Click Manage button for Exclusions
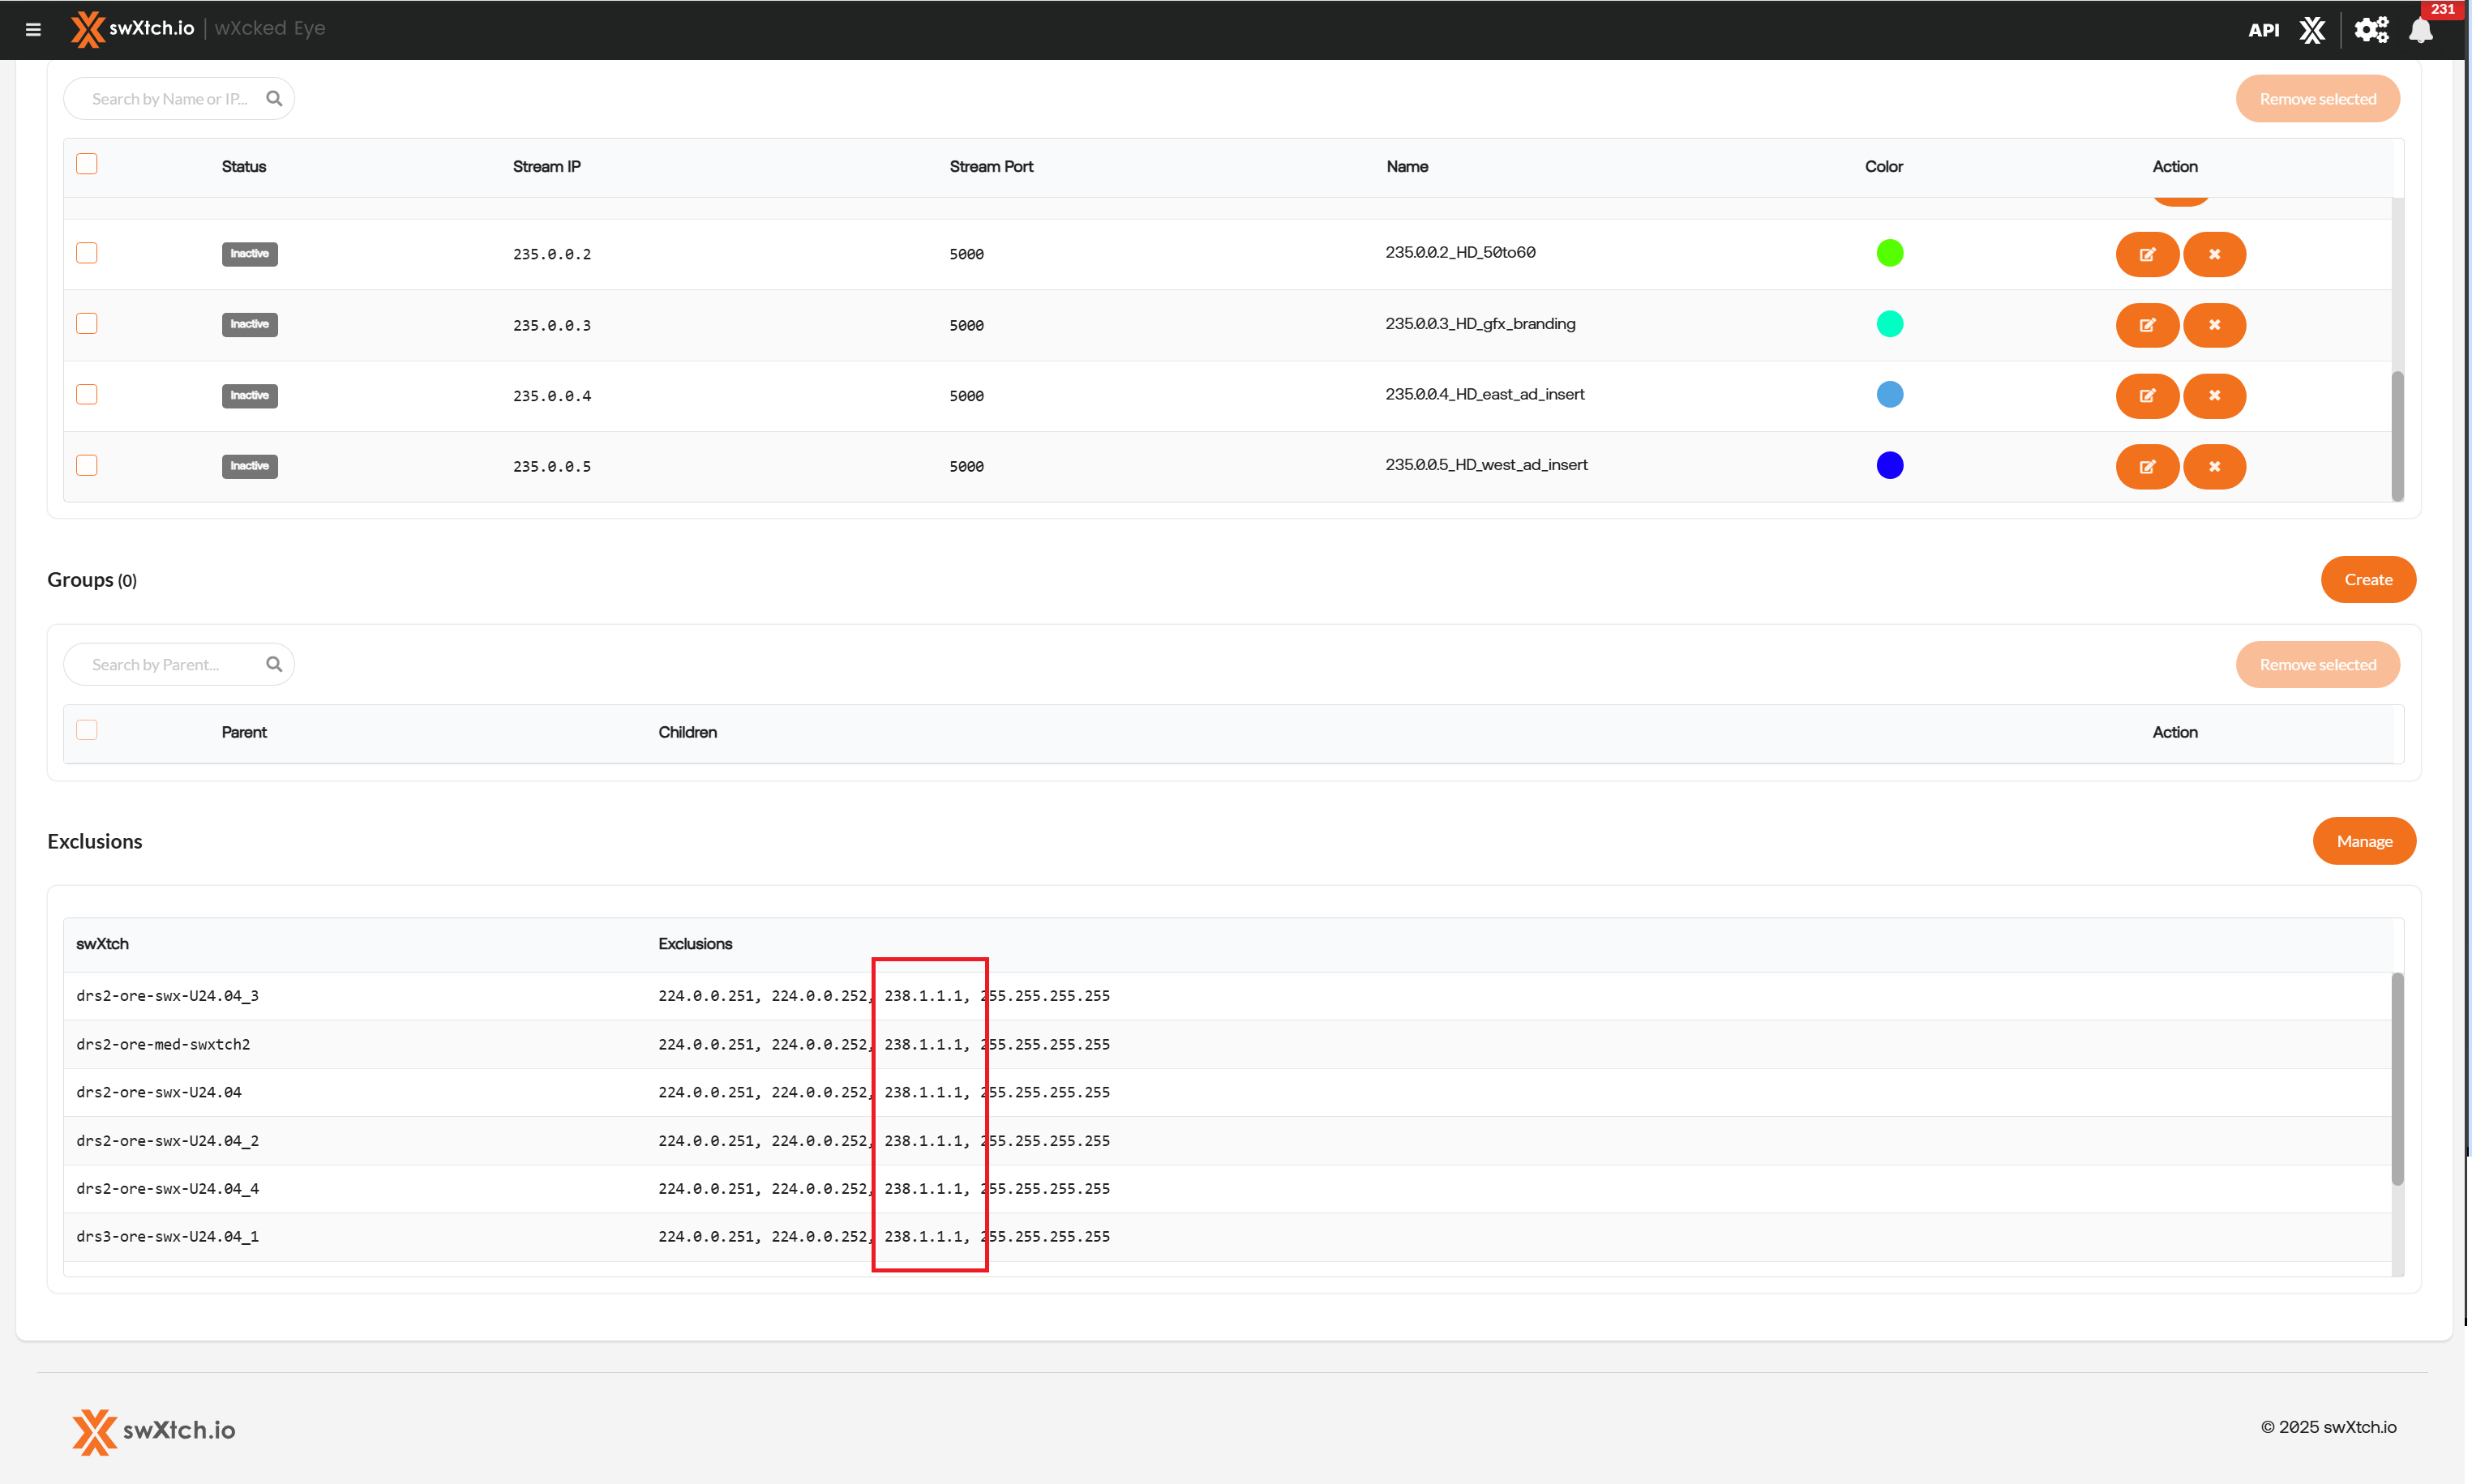This screenshot has height=1484, width=2472. click(x=2363, y=841)
